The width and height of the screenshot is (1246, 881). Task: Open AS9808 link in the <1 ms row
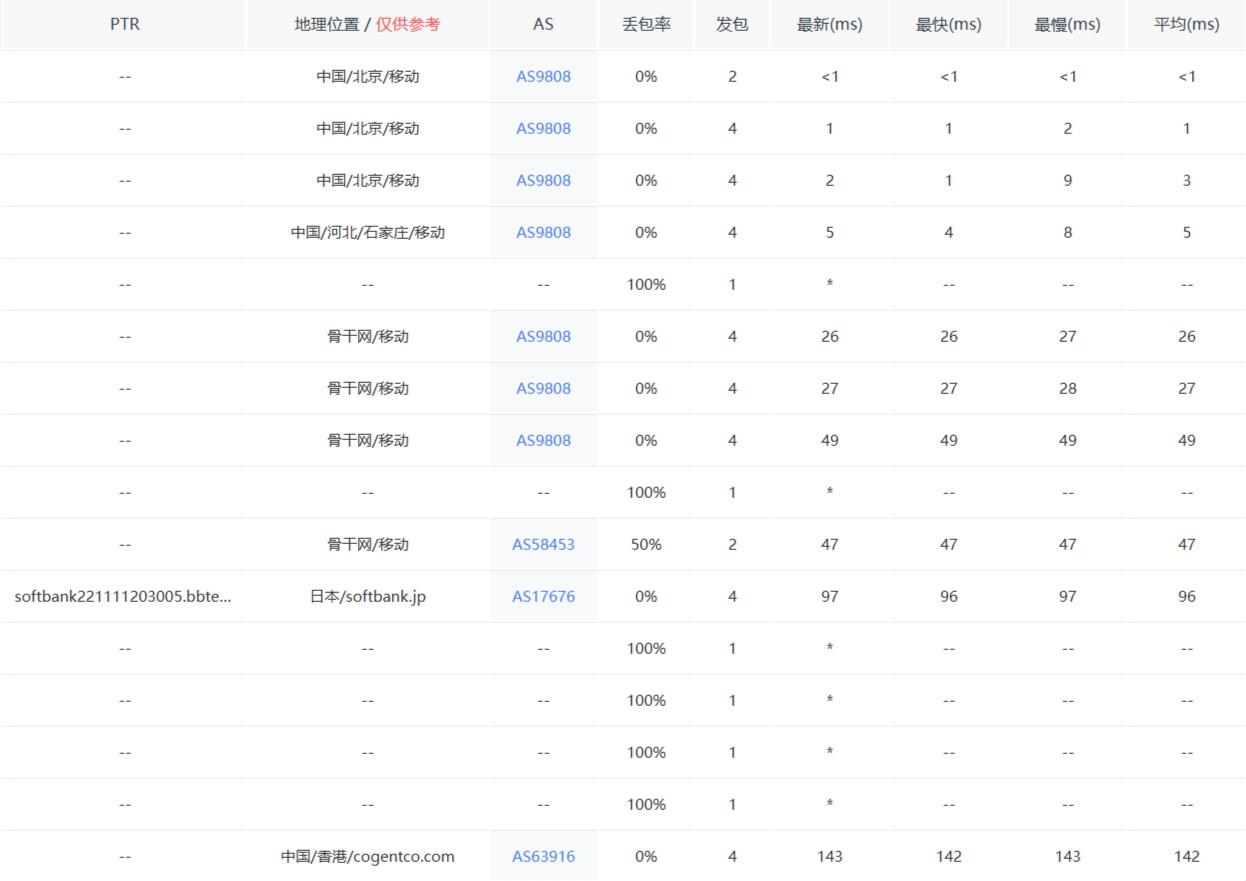pyautogui.click(x=543, y=76)
